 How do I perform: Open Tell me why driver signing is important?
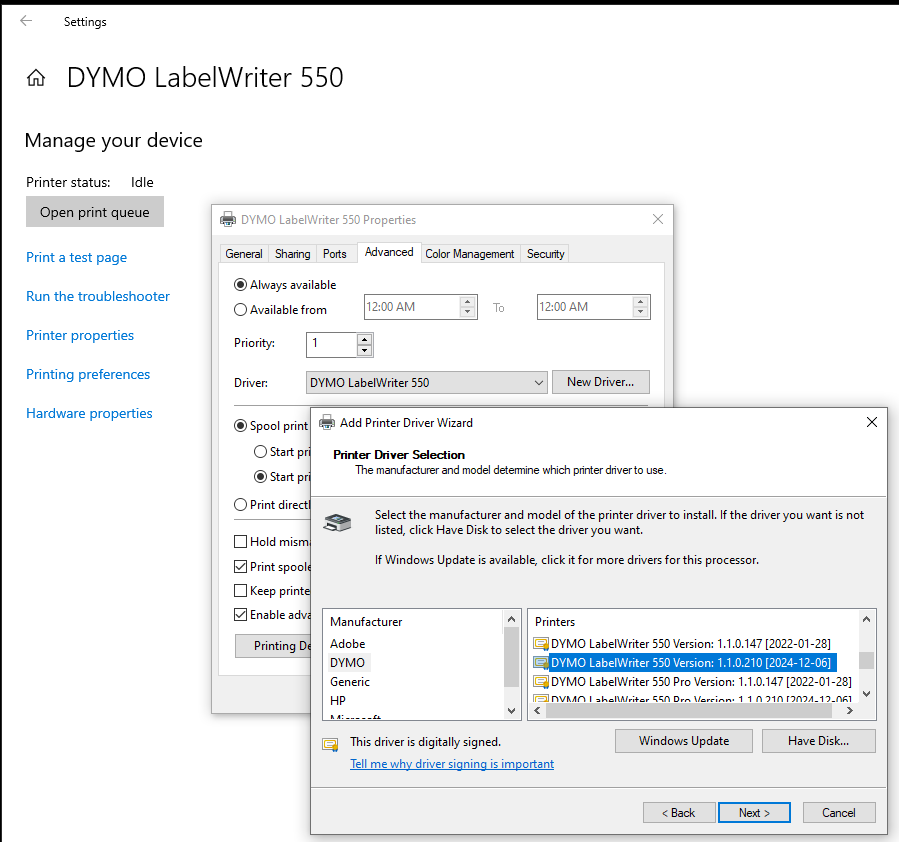(452, 763)
